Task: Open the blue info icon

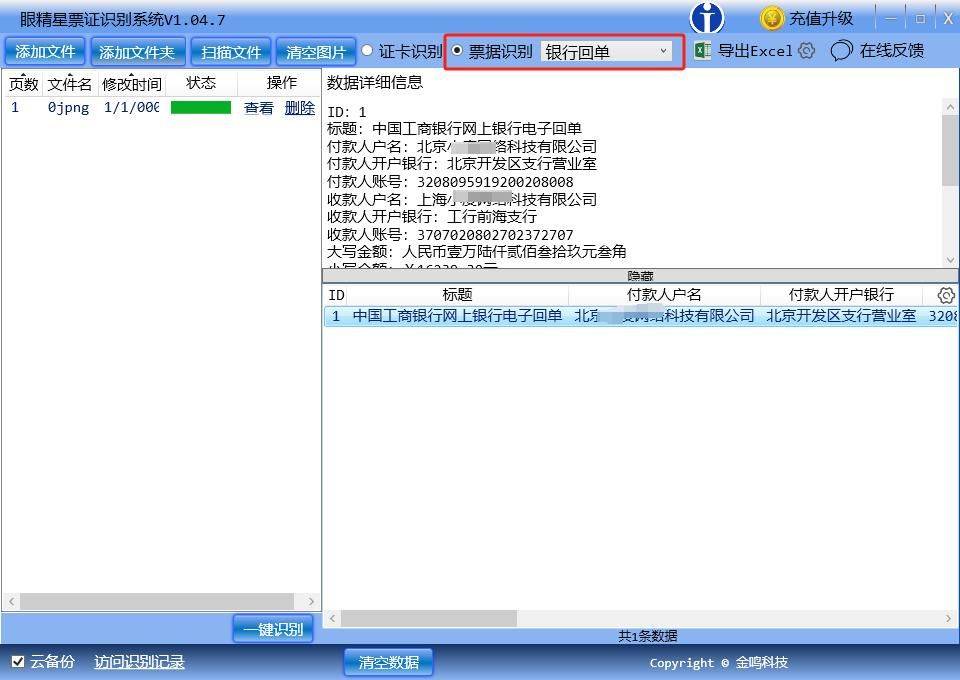Action: pyautogui.click(x=707, y=18)
